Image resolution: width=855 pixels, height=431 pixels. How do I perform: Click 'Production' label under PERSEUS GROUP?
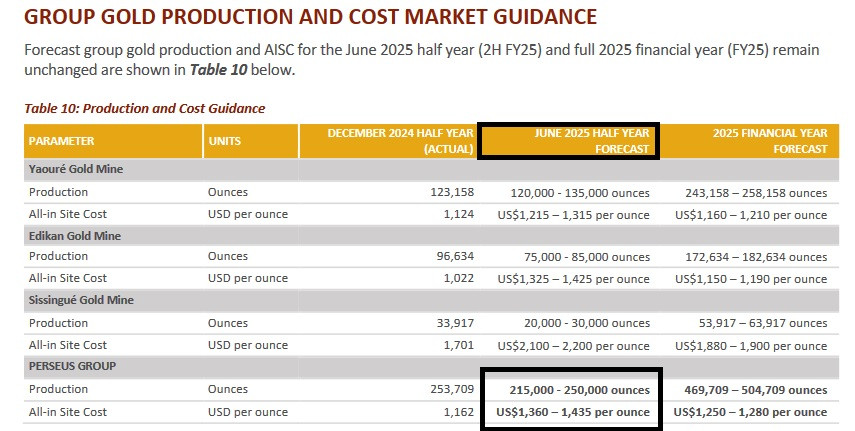click(58, 389)
